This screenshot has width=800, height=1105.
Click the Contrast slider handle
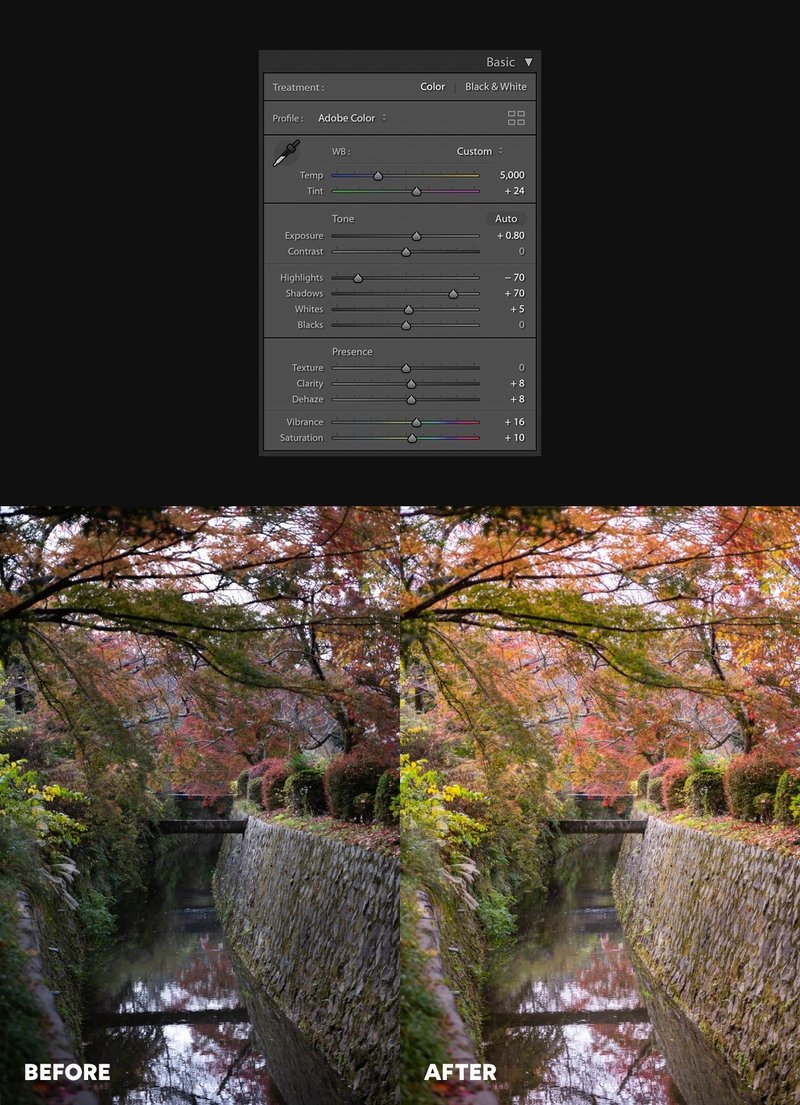pyautogui.click(x=404, y=252)
